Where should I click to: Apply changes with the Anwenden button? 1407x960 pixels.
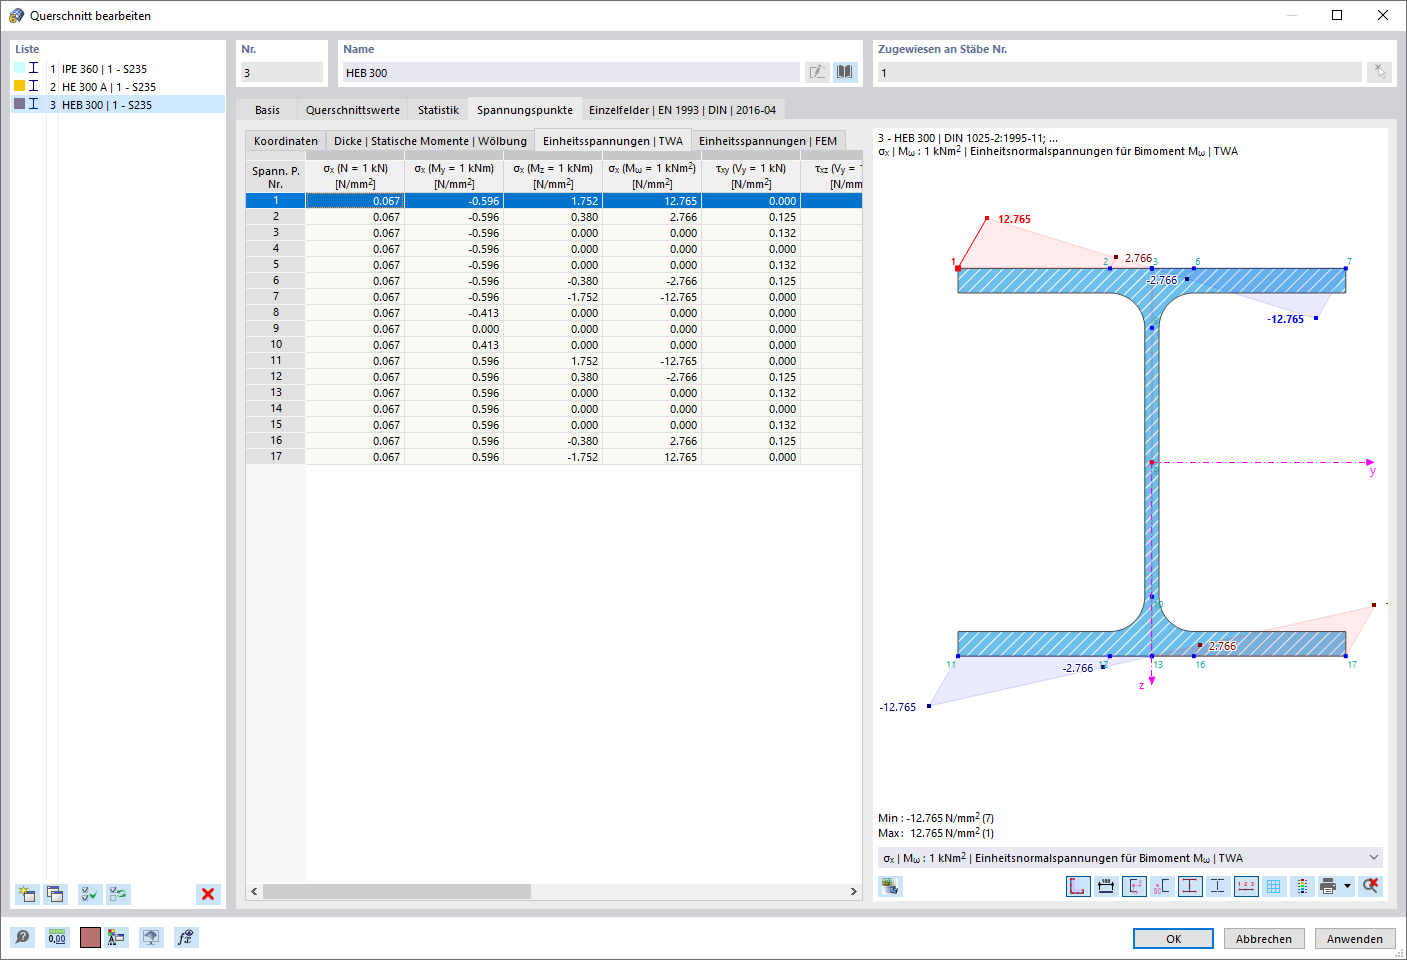[x=1355, y=938]
